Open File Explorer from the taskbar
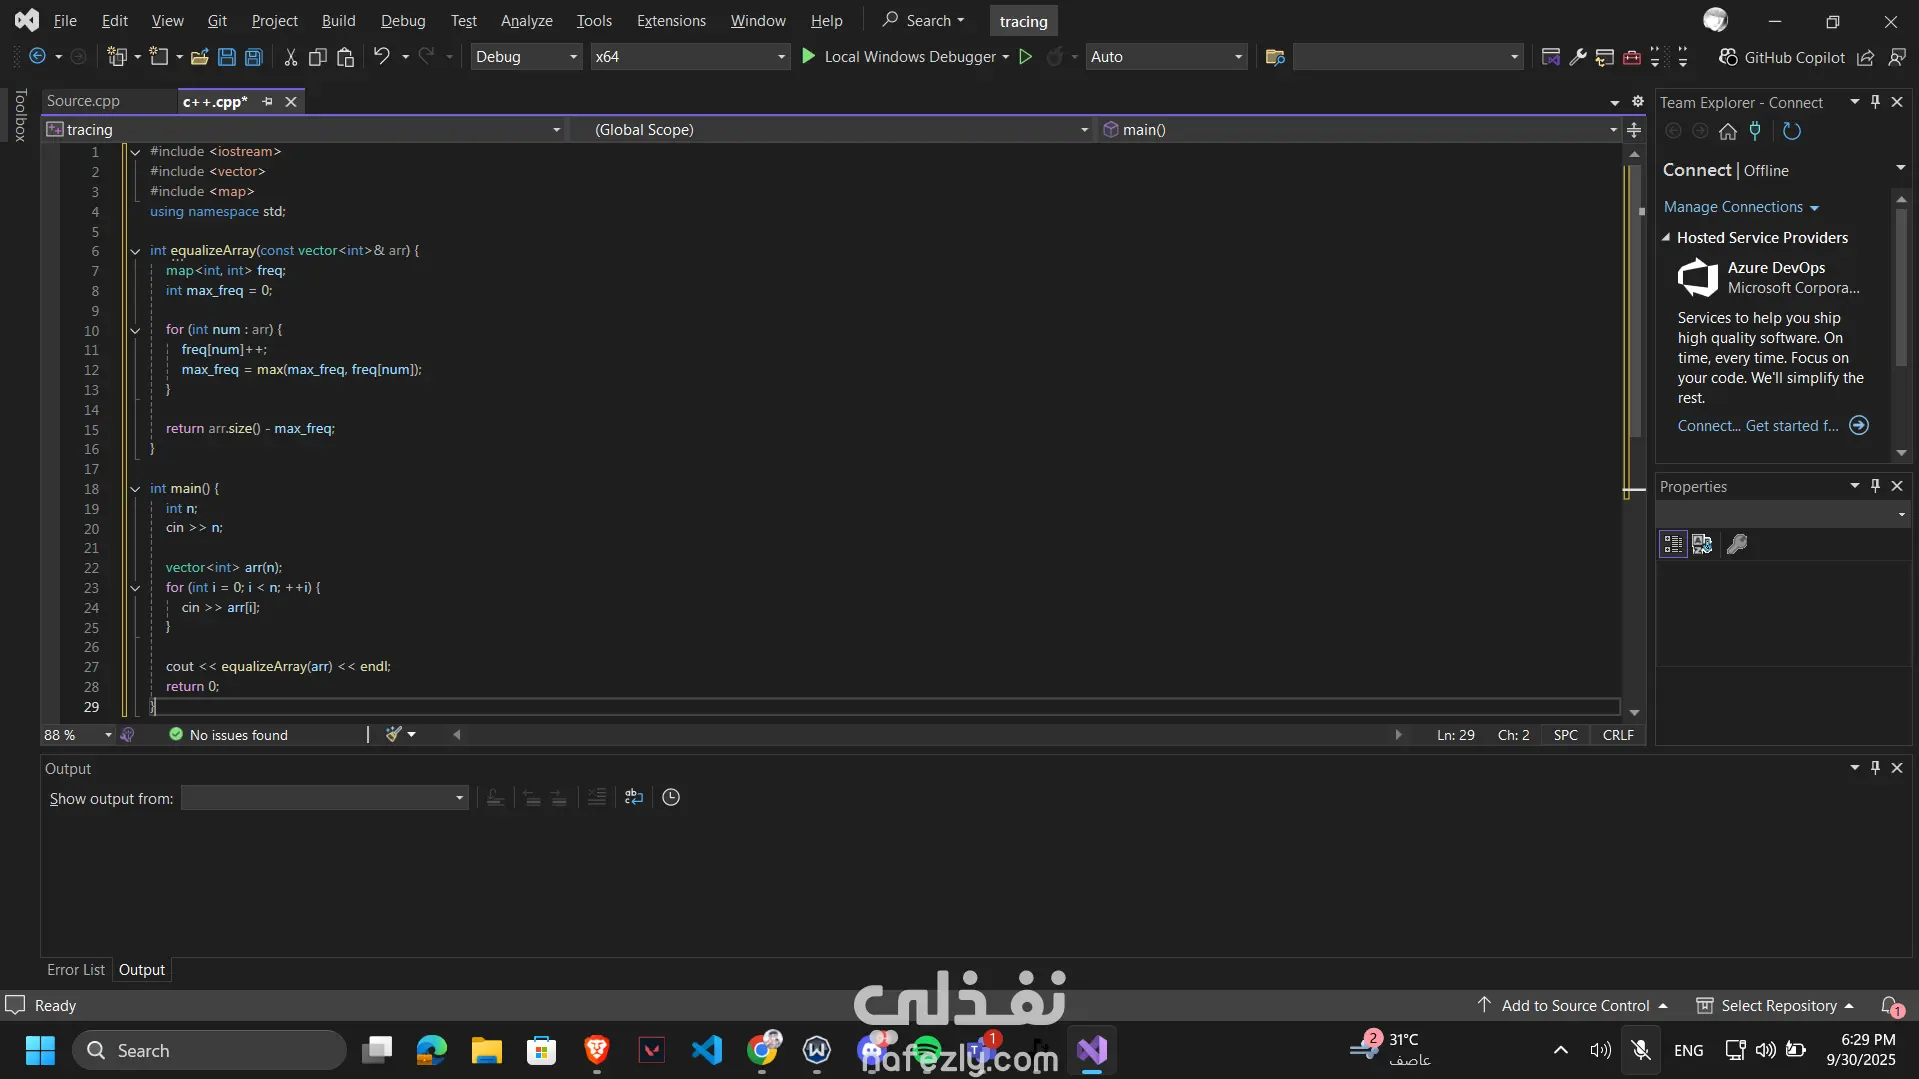 tap(487, 1050)
